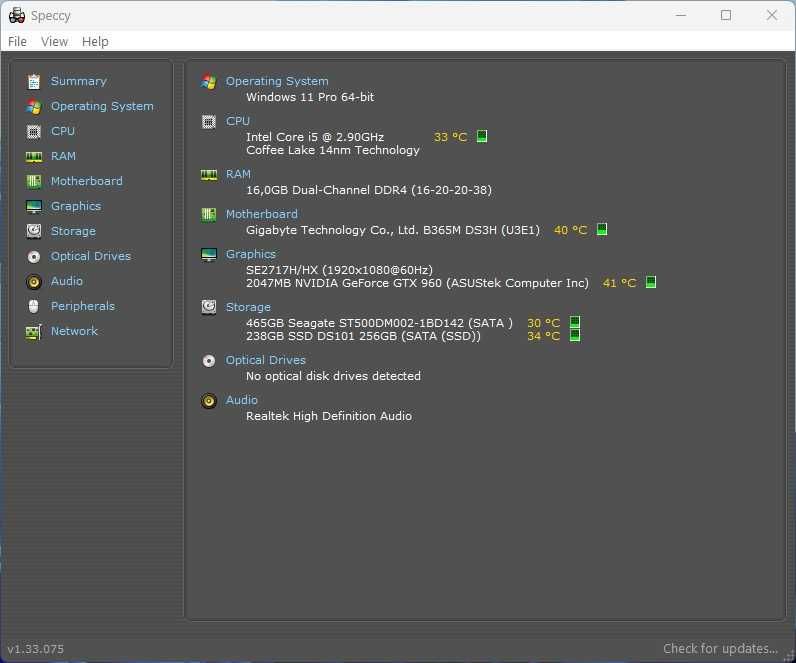Click Optical Drives heading in summary pane
The height and width of the screenshot is (663, 796).
point(266,360)
